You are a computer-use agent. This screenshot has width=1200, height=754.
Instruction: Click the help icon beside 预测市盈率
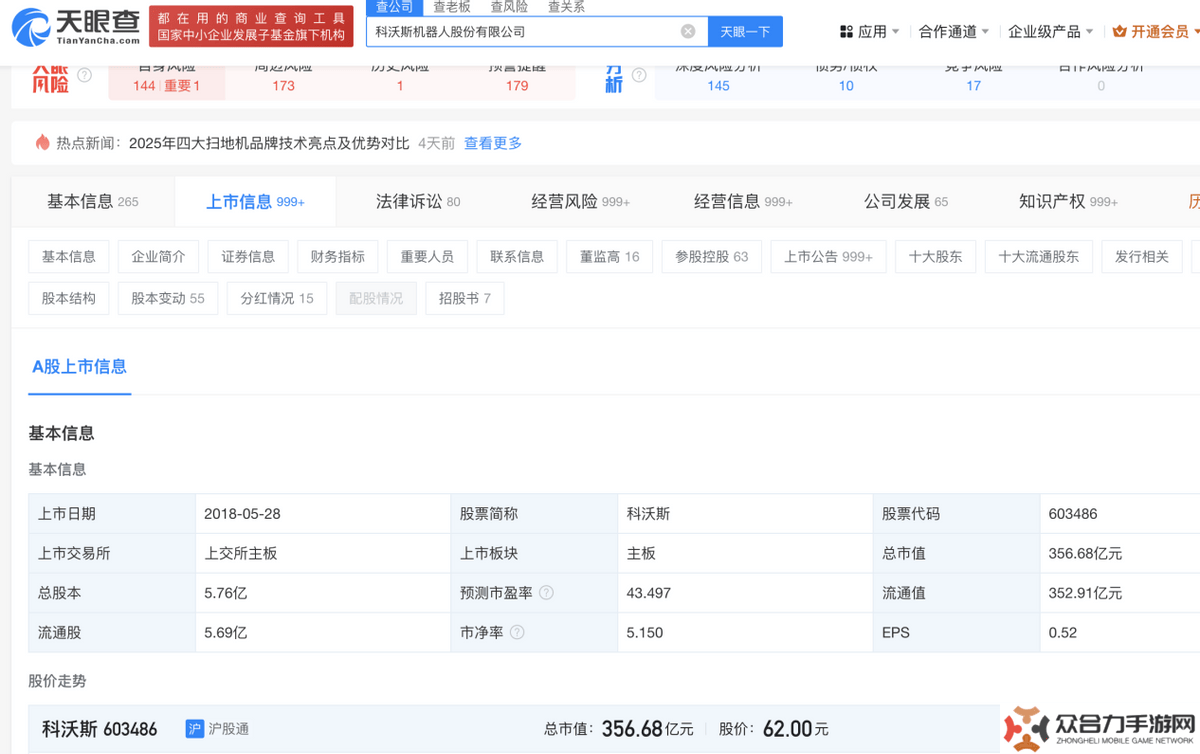[x=546, y=592]
